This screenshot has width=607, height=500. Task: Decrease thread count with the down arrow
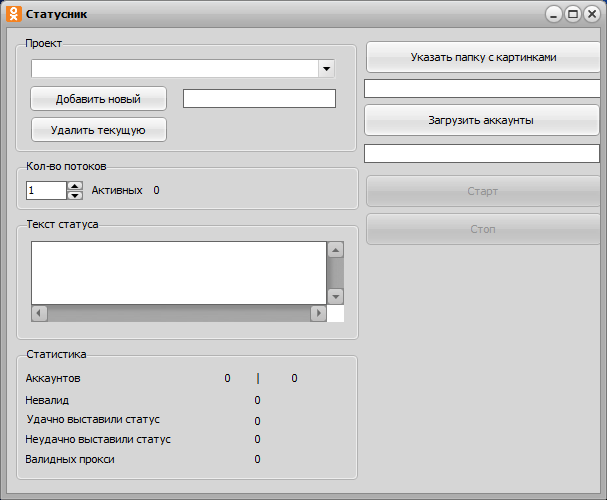click(x=75, y=195)
